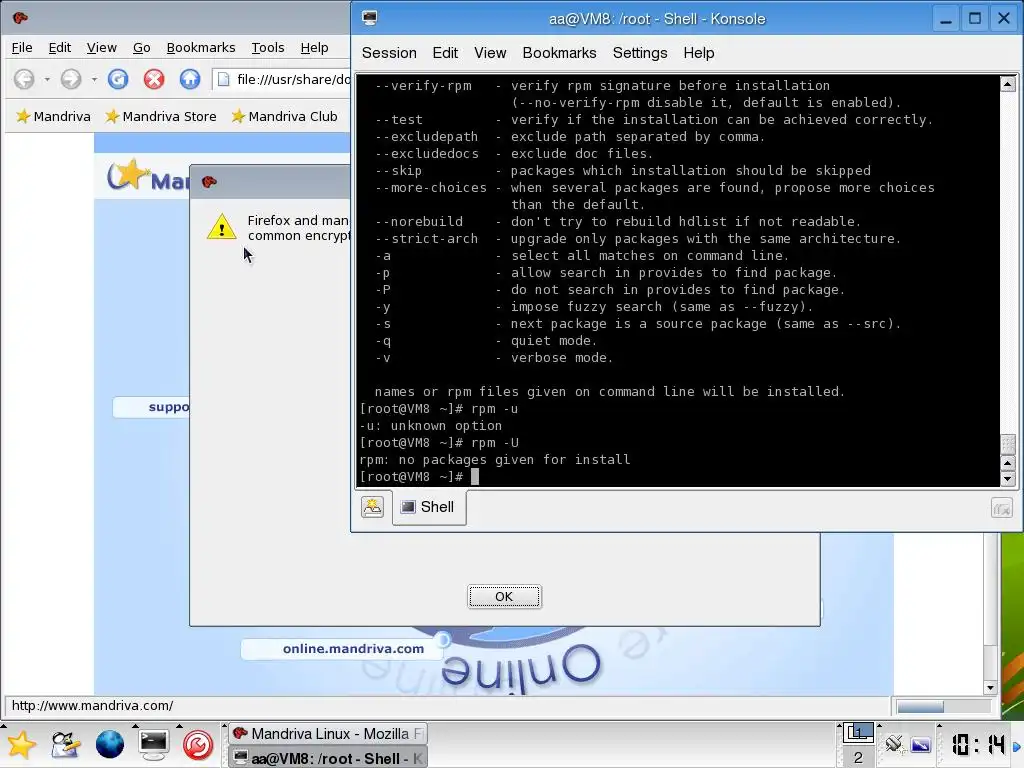Click the taskbar clock showing 10:14
Viewport: 1024px width, 768px height.
[x=978, y=744]
